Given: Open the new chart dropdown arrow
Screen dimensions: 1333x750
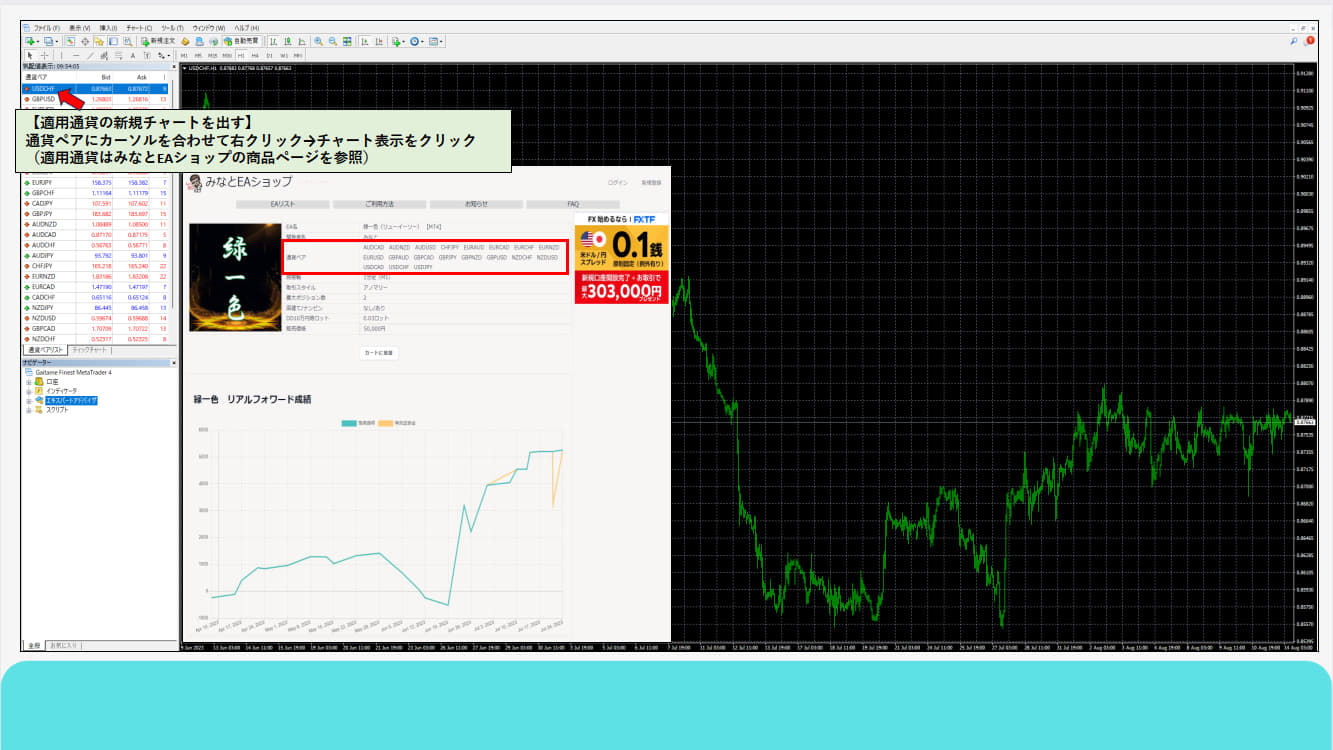Looking at the screenshot, I should [39, 41].
